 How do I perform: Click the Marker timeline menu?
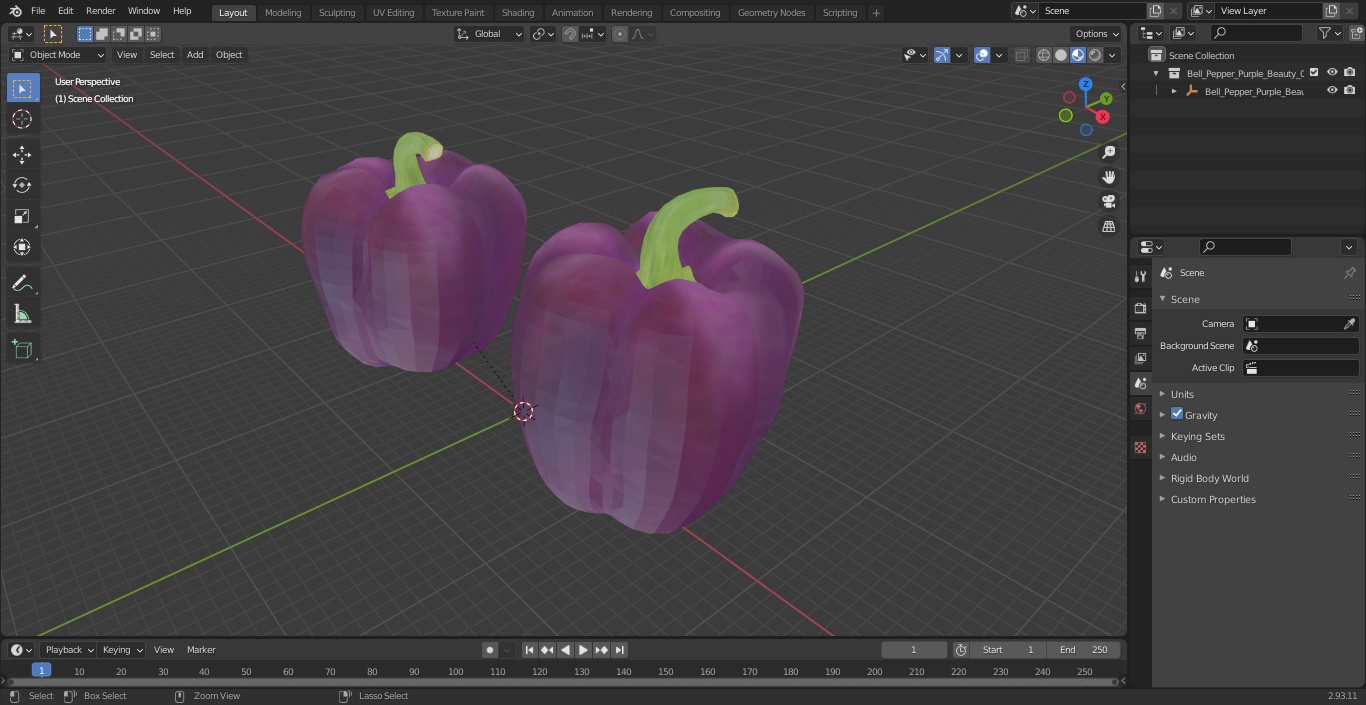[201, 650]
